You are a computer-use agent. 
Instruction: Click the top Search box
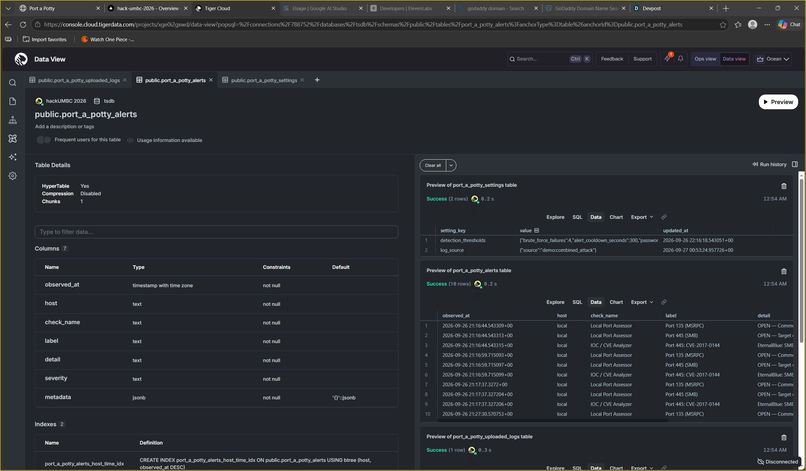point(549,59)
